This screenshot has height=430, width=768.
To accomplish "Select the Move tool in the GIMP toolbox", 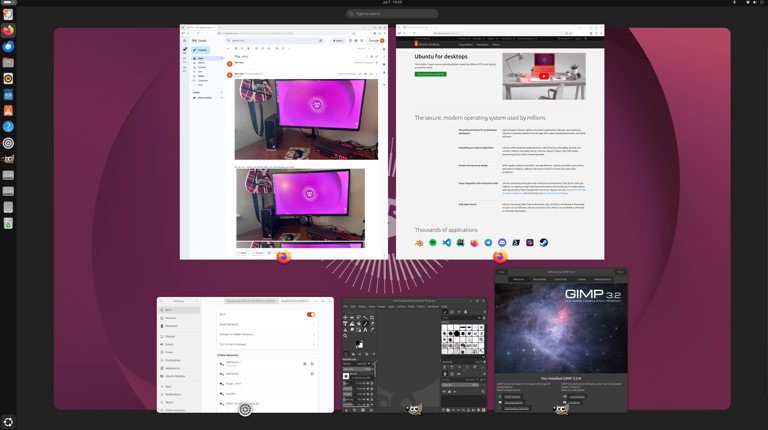I will pyautogui.click(x=345, y=317).
